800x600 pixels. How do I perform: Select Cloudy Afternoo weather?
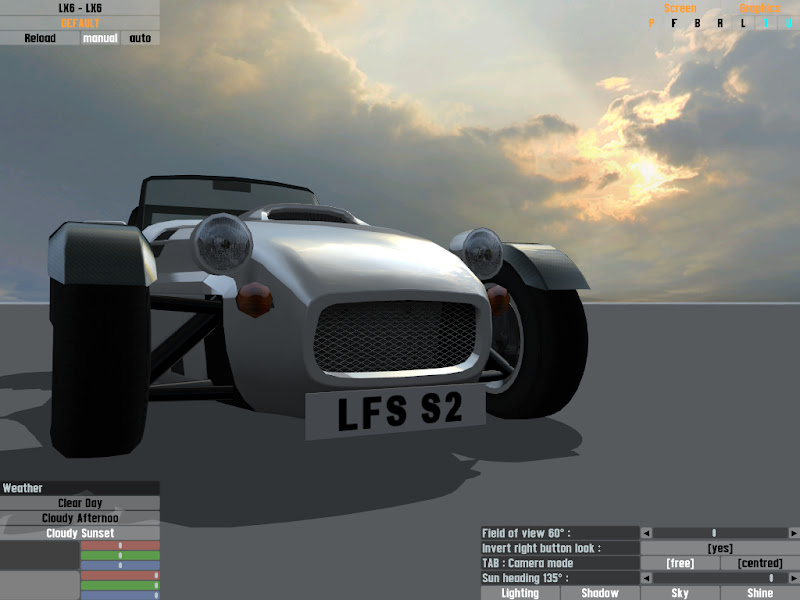80,518
